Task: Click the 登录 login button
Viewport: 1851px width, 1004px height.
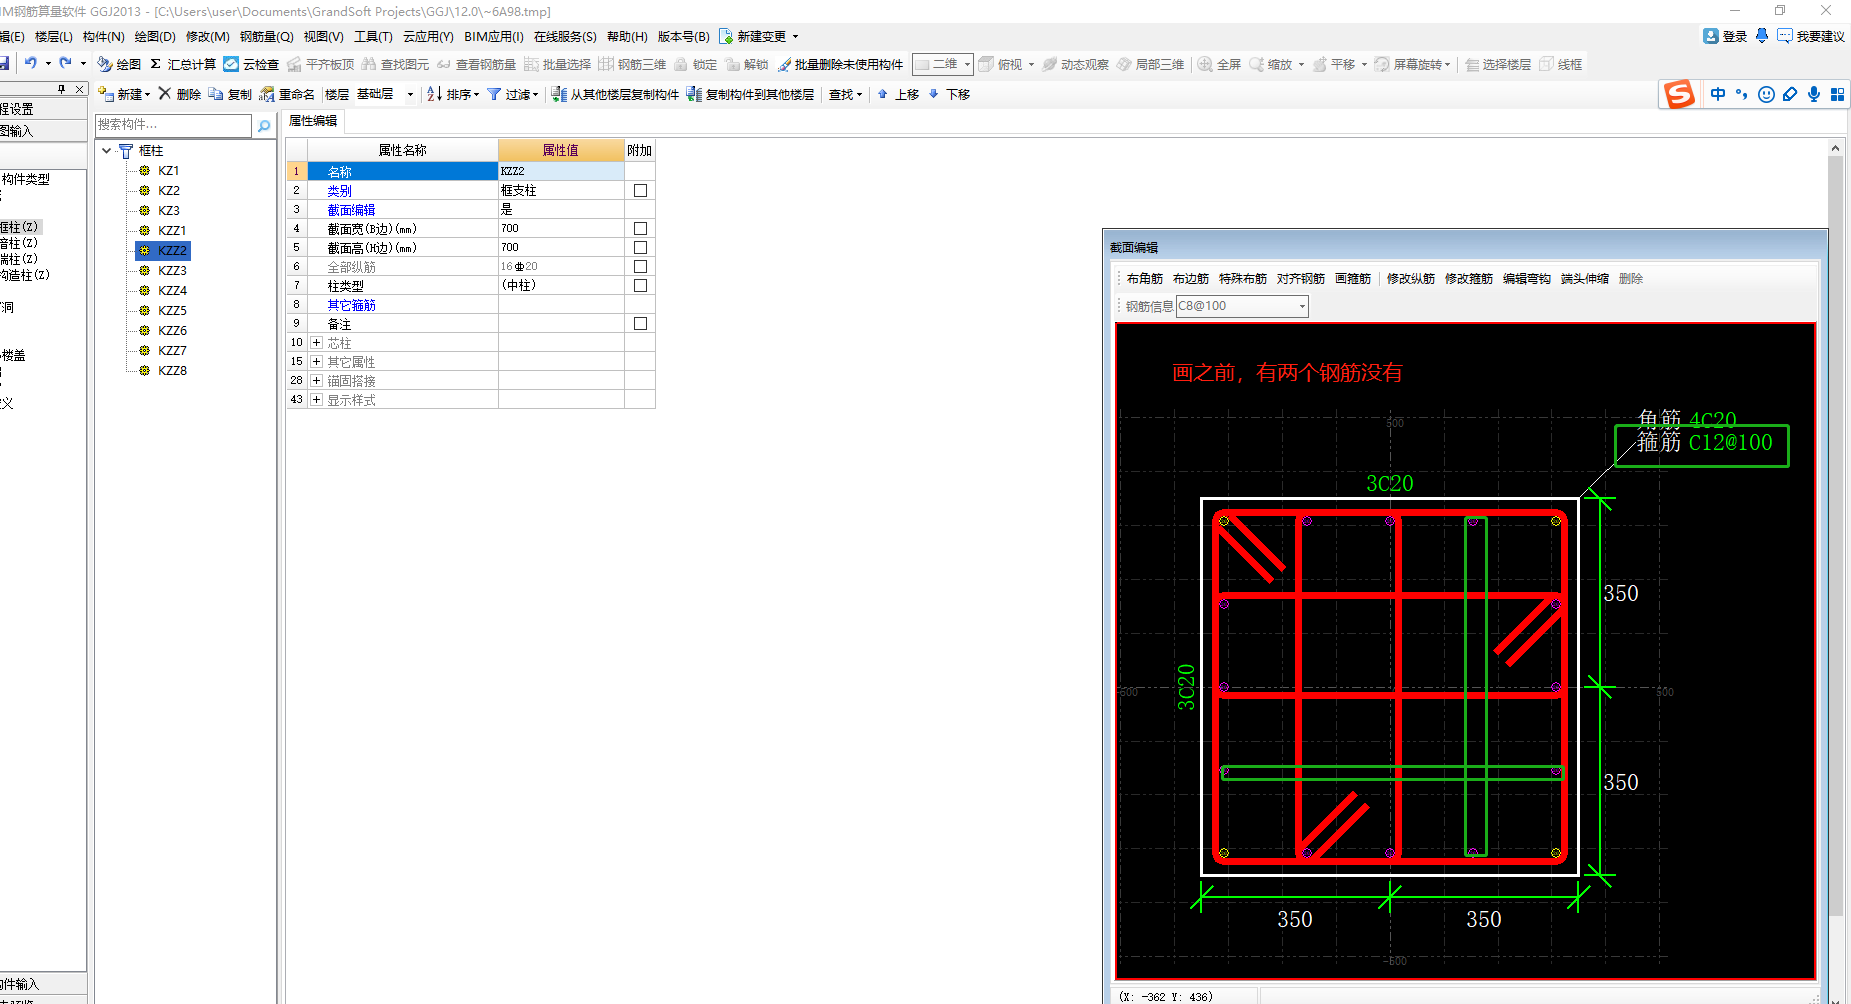Action: (x=1725, y=36)
